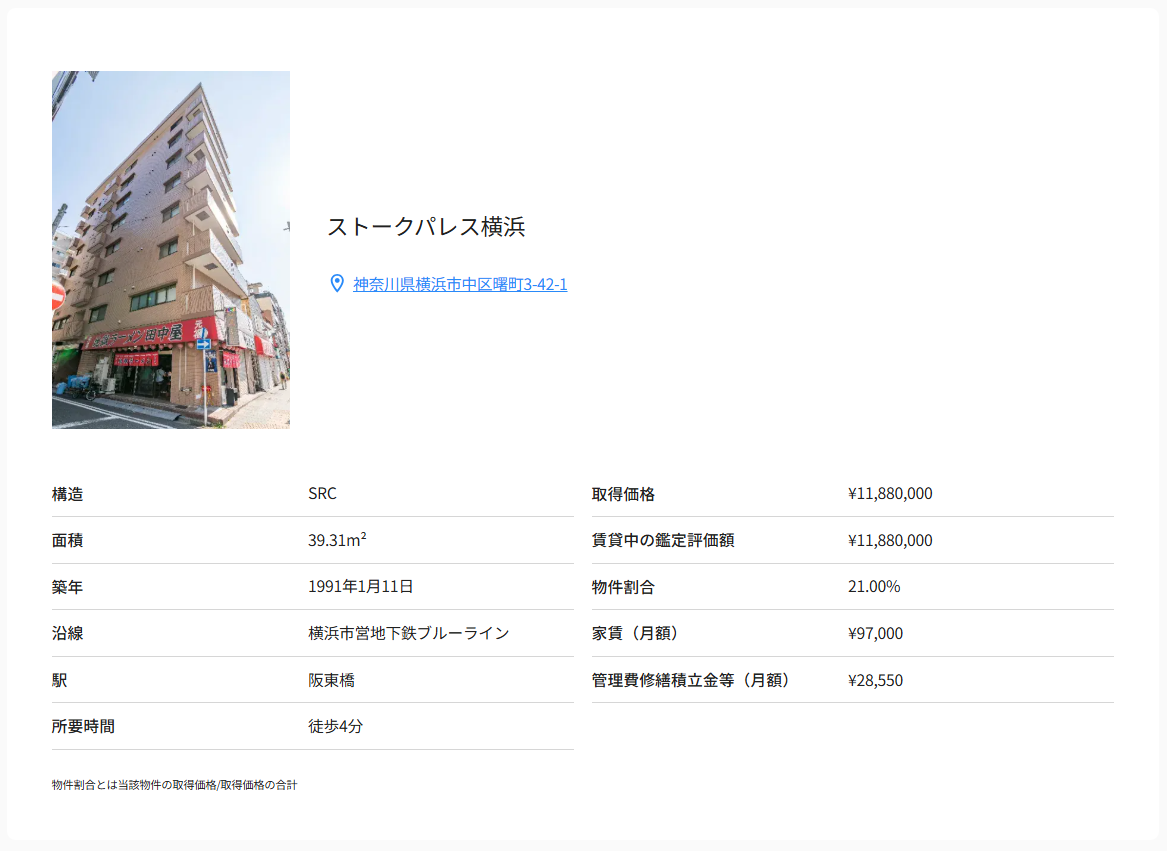Select the ¥11,880,000 value beside 賃貸中の鑑定評価額
The image size is (1167, 851).
tap(890, 541)
